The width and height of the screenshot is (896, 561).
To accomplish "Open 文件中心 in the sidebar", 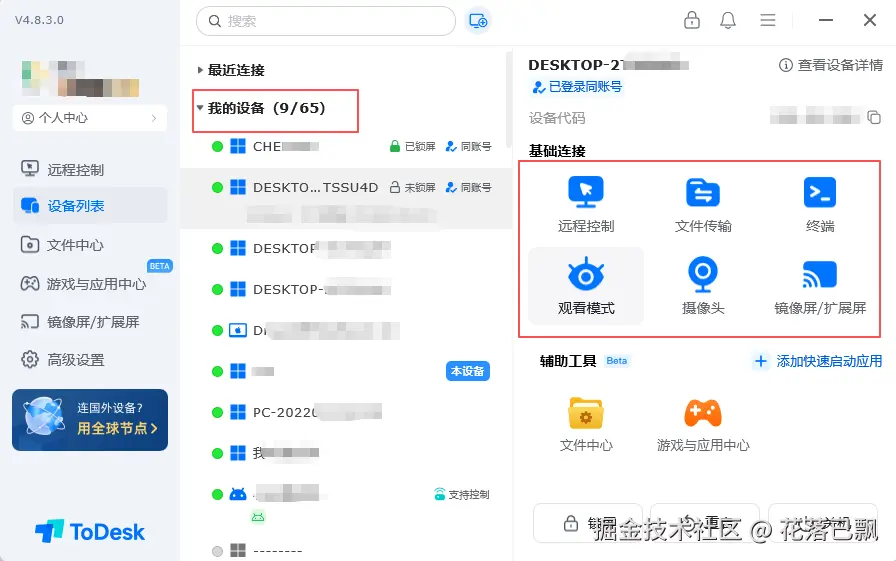I will click(90, 245).
